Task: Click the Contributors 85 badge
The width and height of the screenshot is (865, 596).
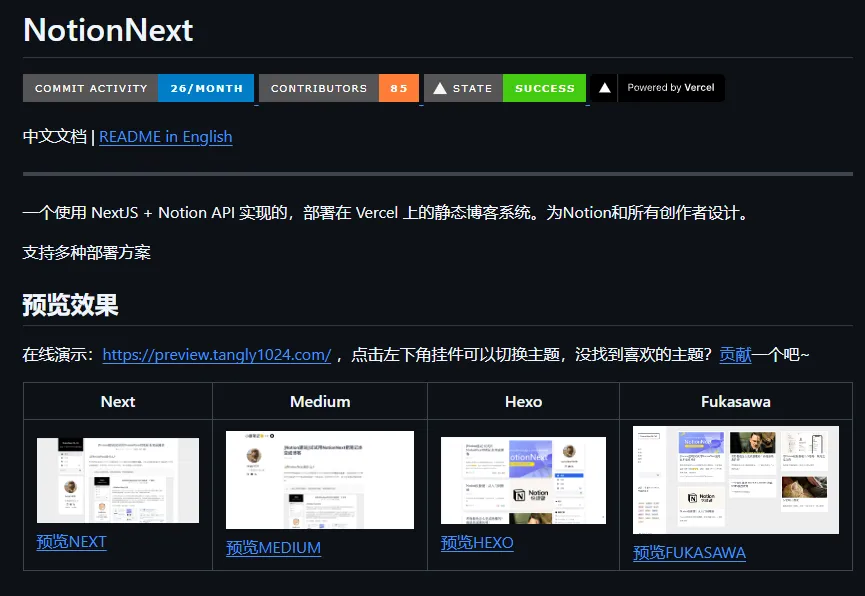Action: coord(339,88)
